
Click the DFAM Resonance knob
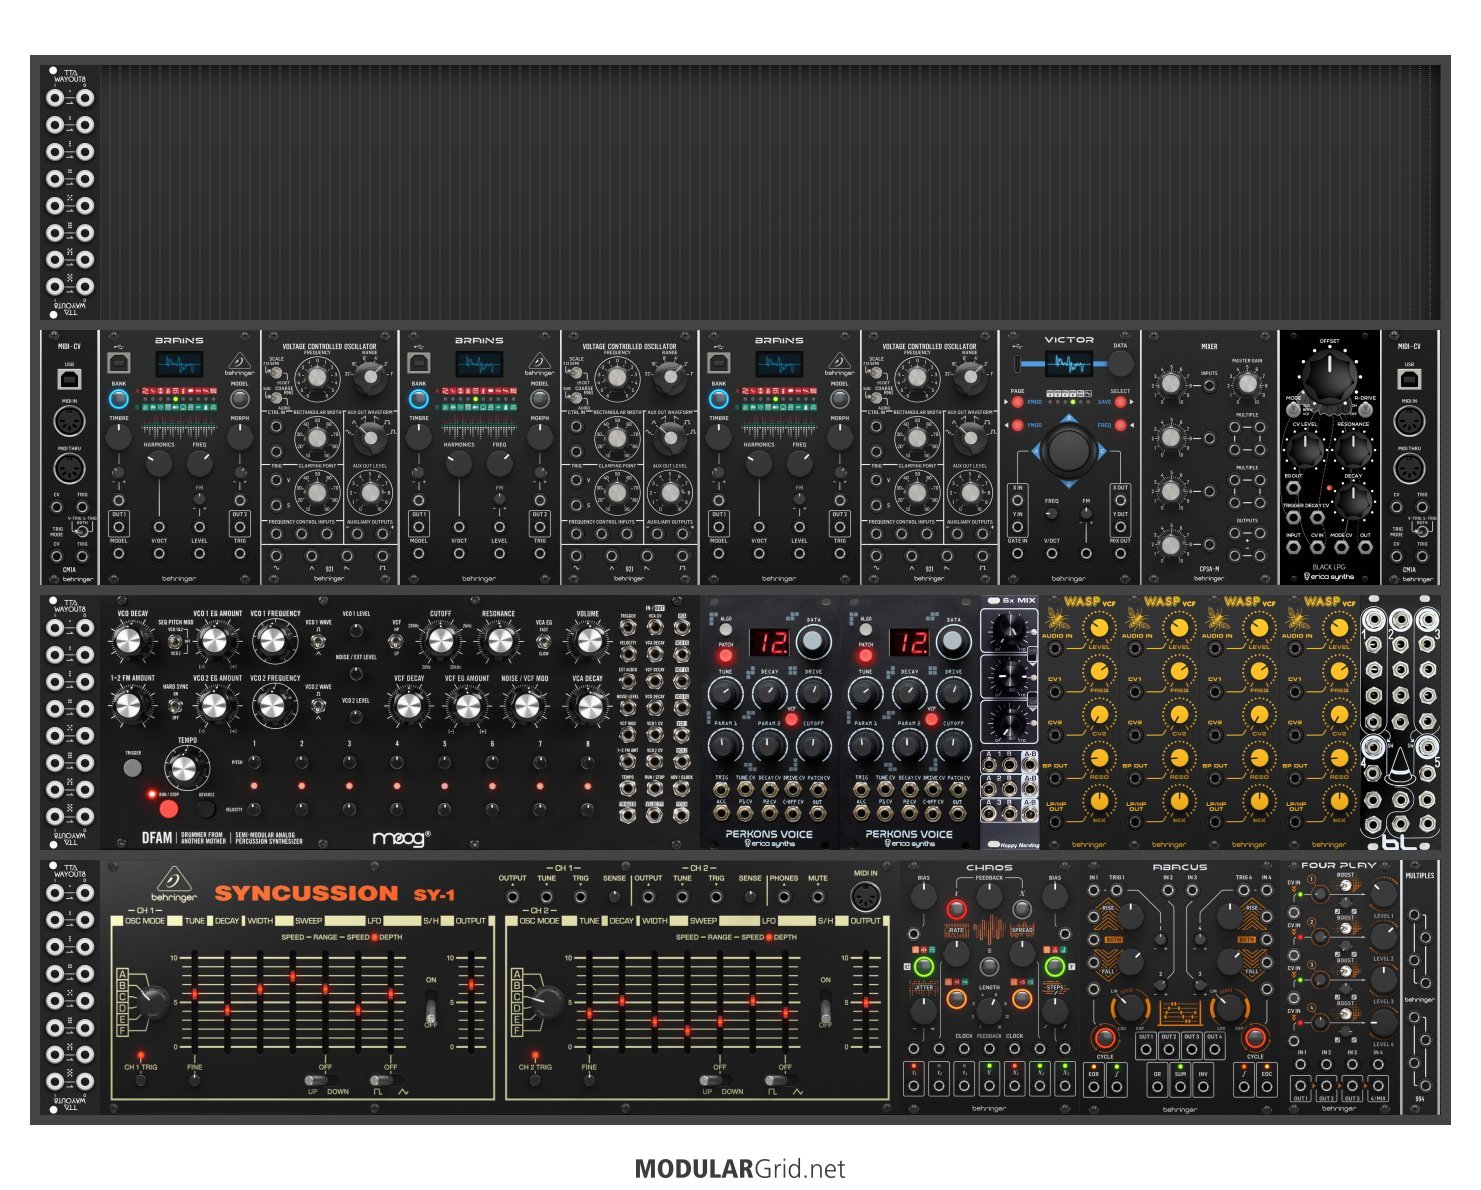499,641
